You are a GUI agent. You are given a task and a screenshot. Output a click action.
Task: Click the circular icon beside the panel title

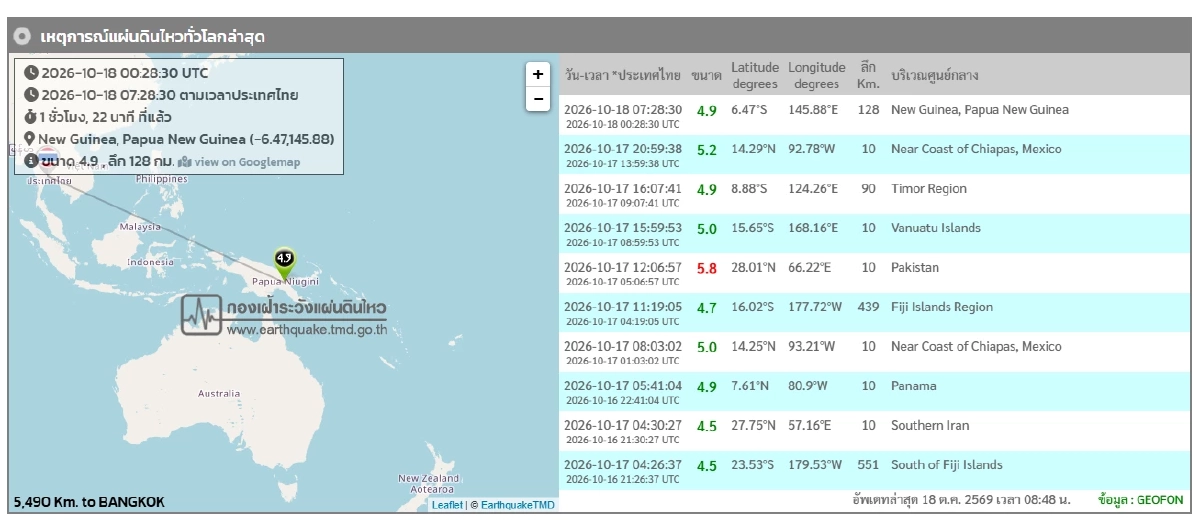click(22, 37)
